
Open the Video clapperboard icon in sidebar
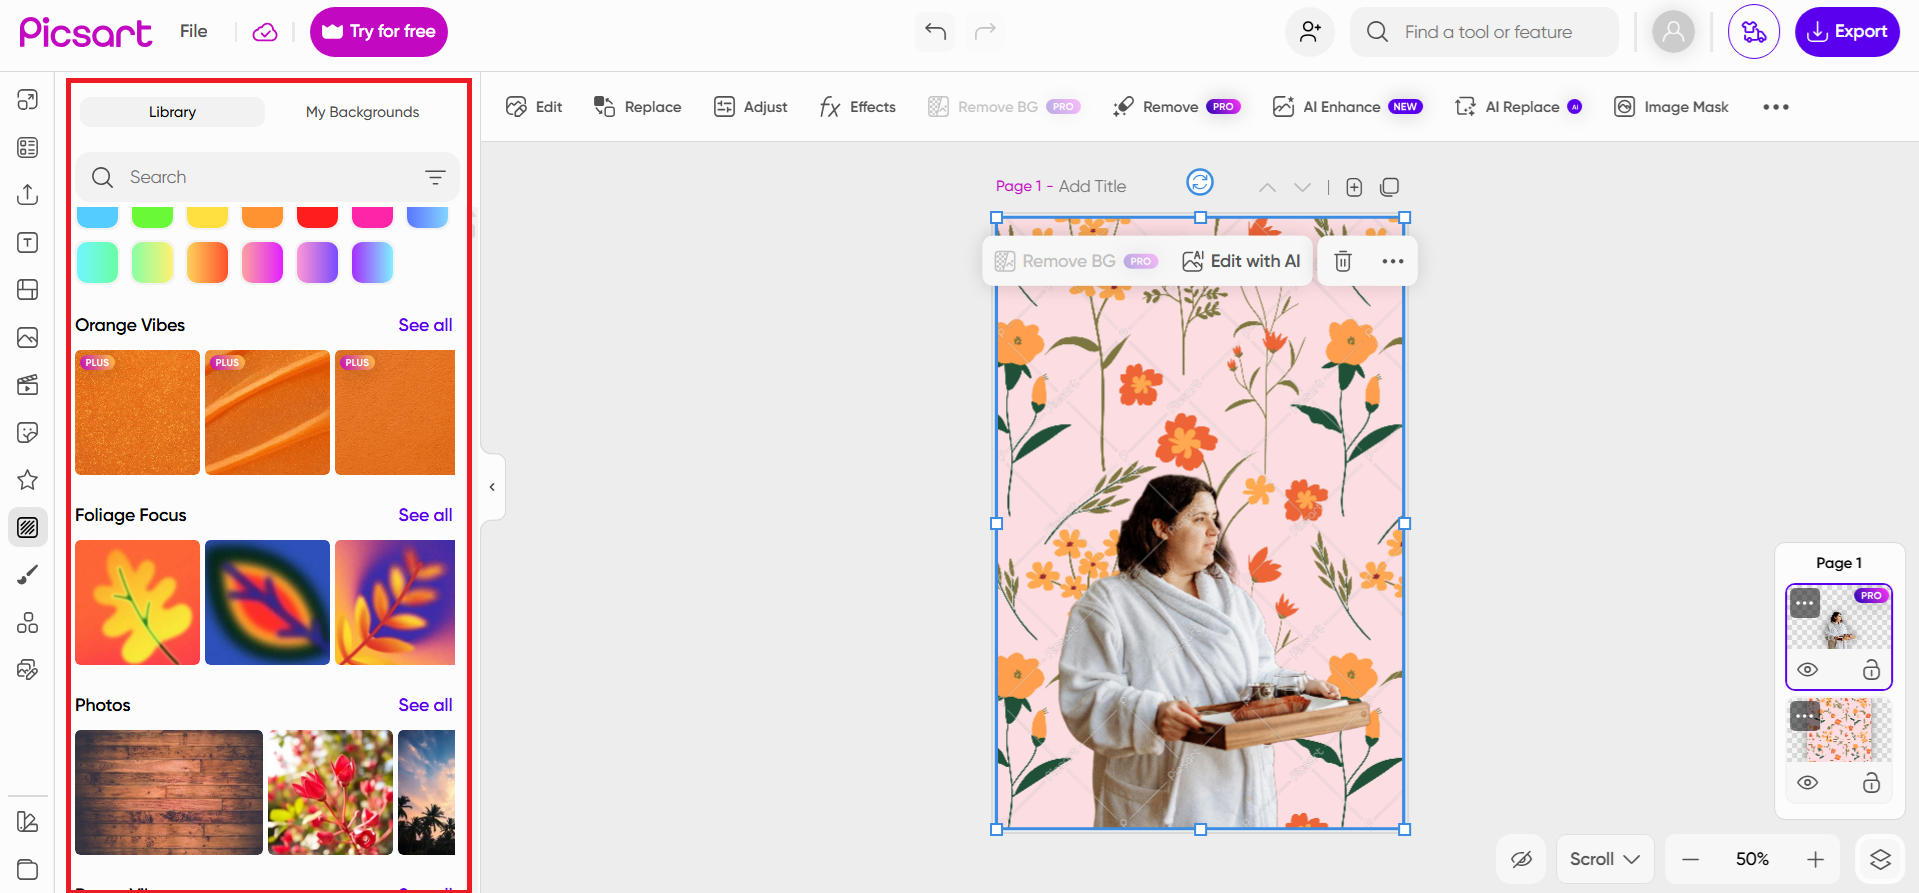[x=28, y=384]
